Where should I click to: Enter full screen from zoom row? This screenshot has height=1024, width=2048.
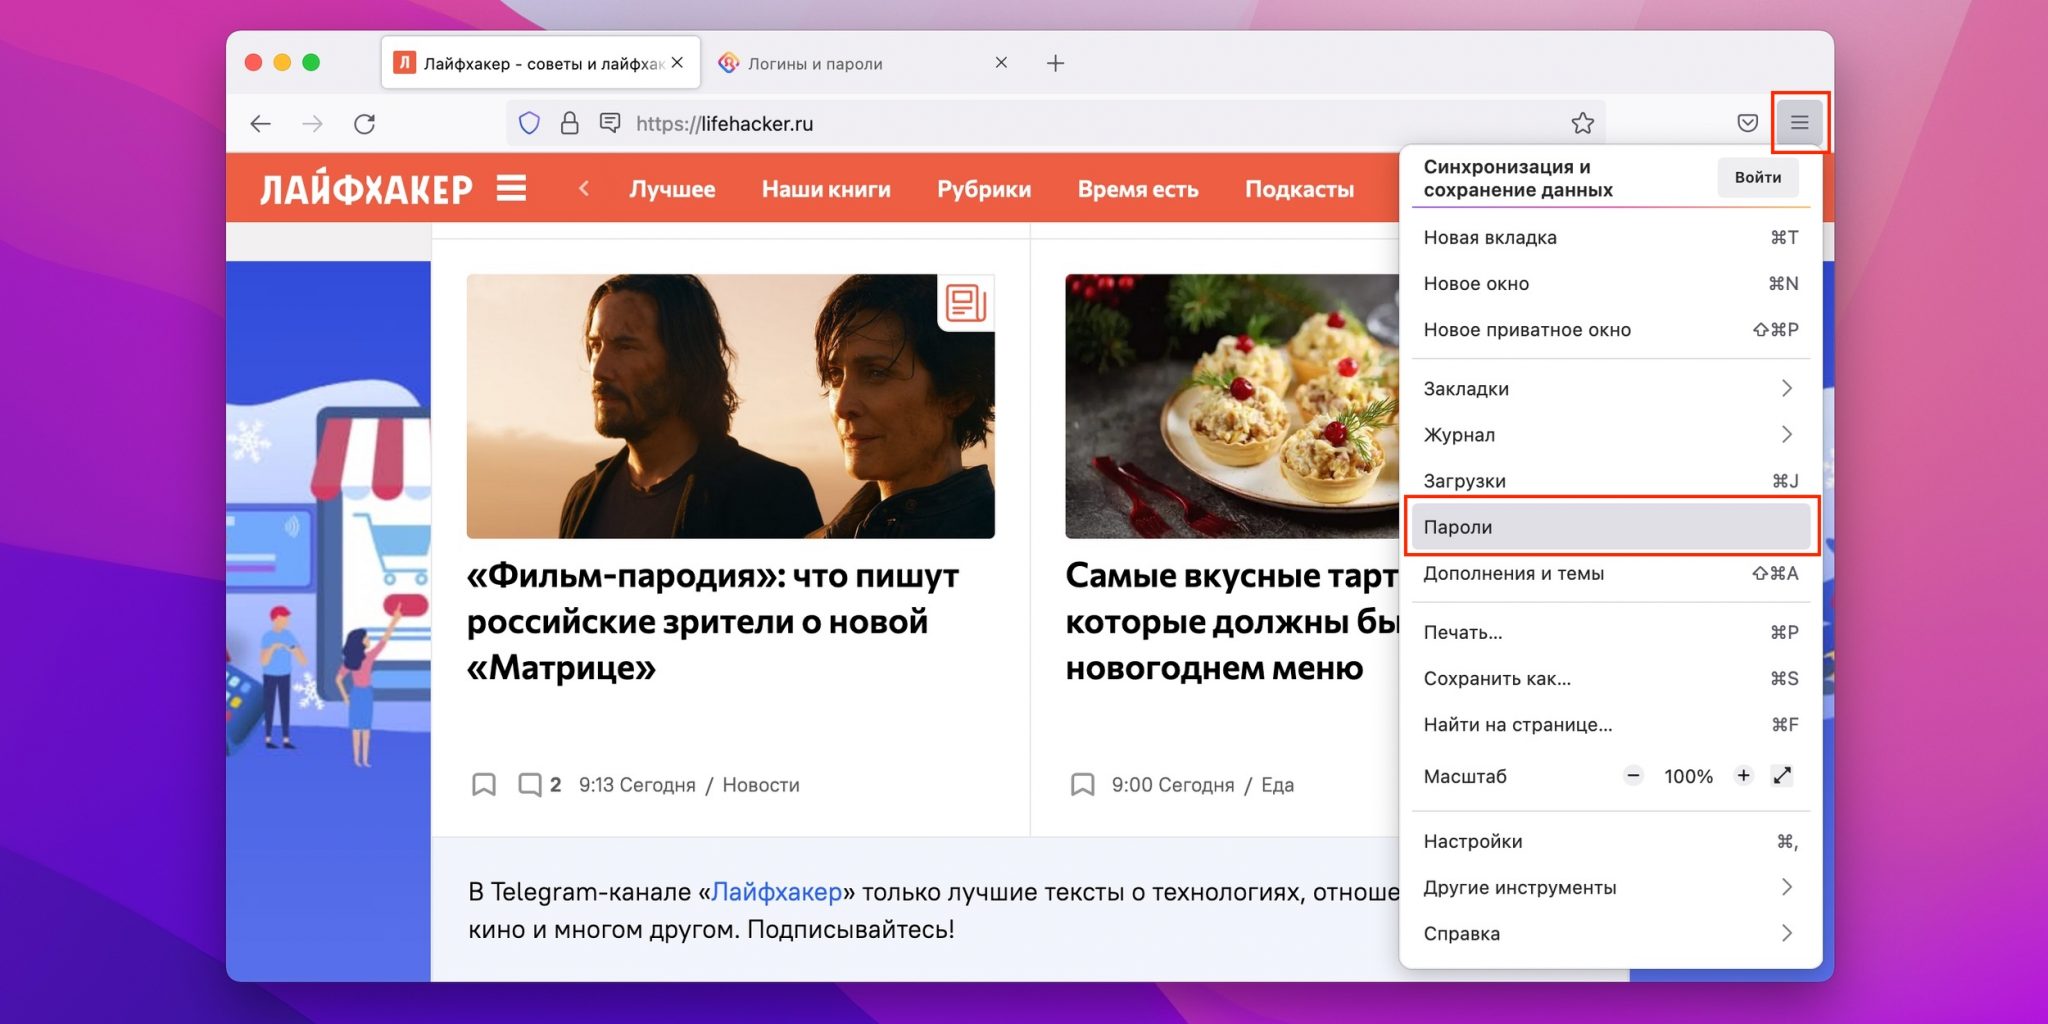pyautogui.click(x=1782, y=775)
